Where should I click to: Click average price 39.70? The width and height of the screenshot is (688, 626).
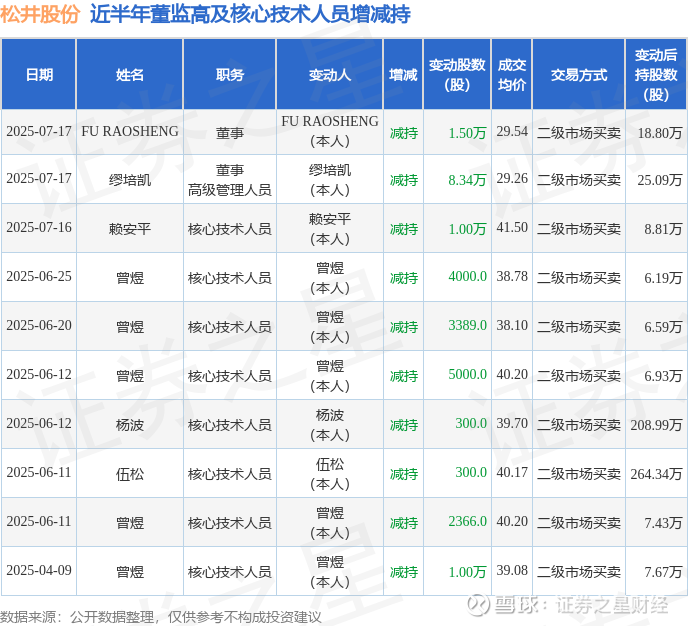[x=512, y=423]
